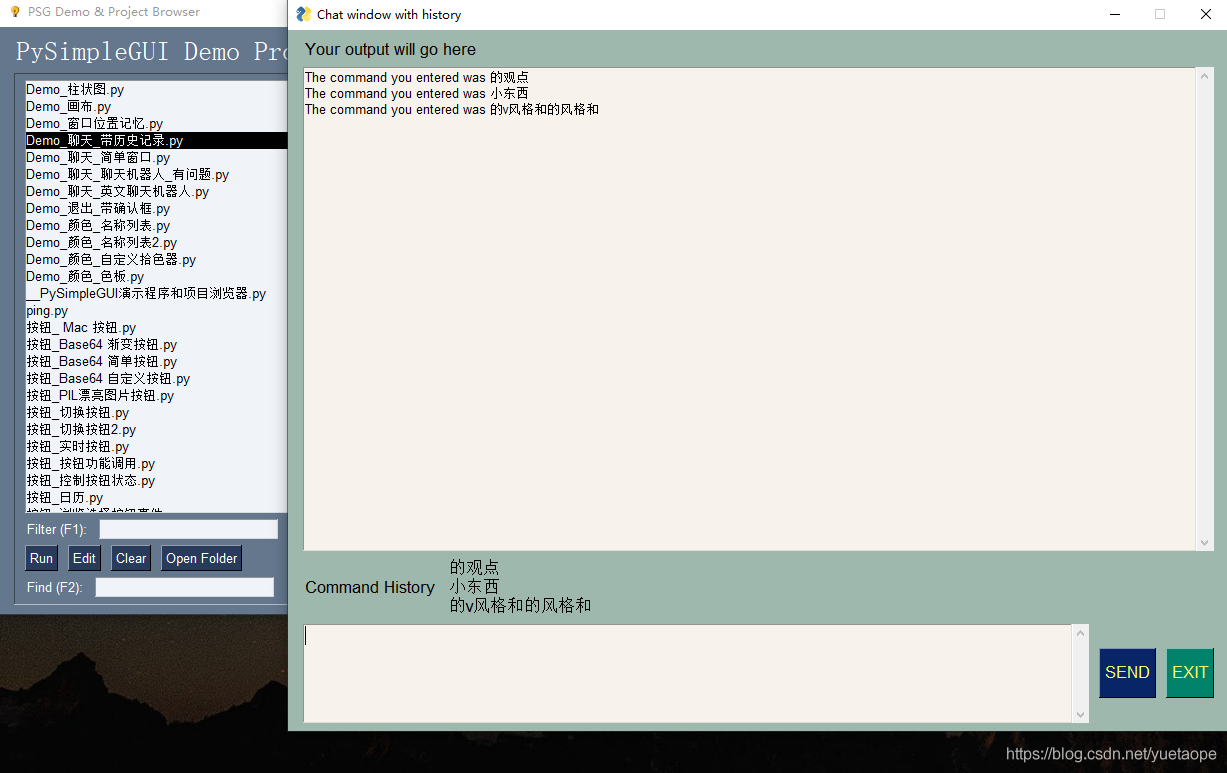Maximize the Chat window with history
The width and height of the screenshot is (1227, 773).
1160,14
